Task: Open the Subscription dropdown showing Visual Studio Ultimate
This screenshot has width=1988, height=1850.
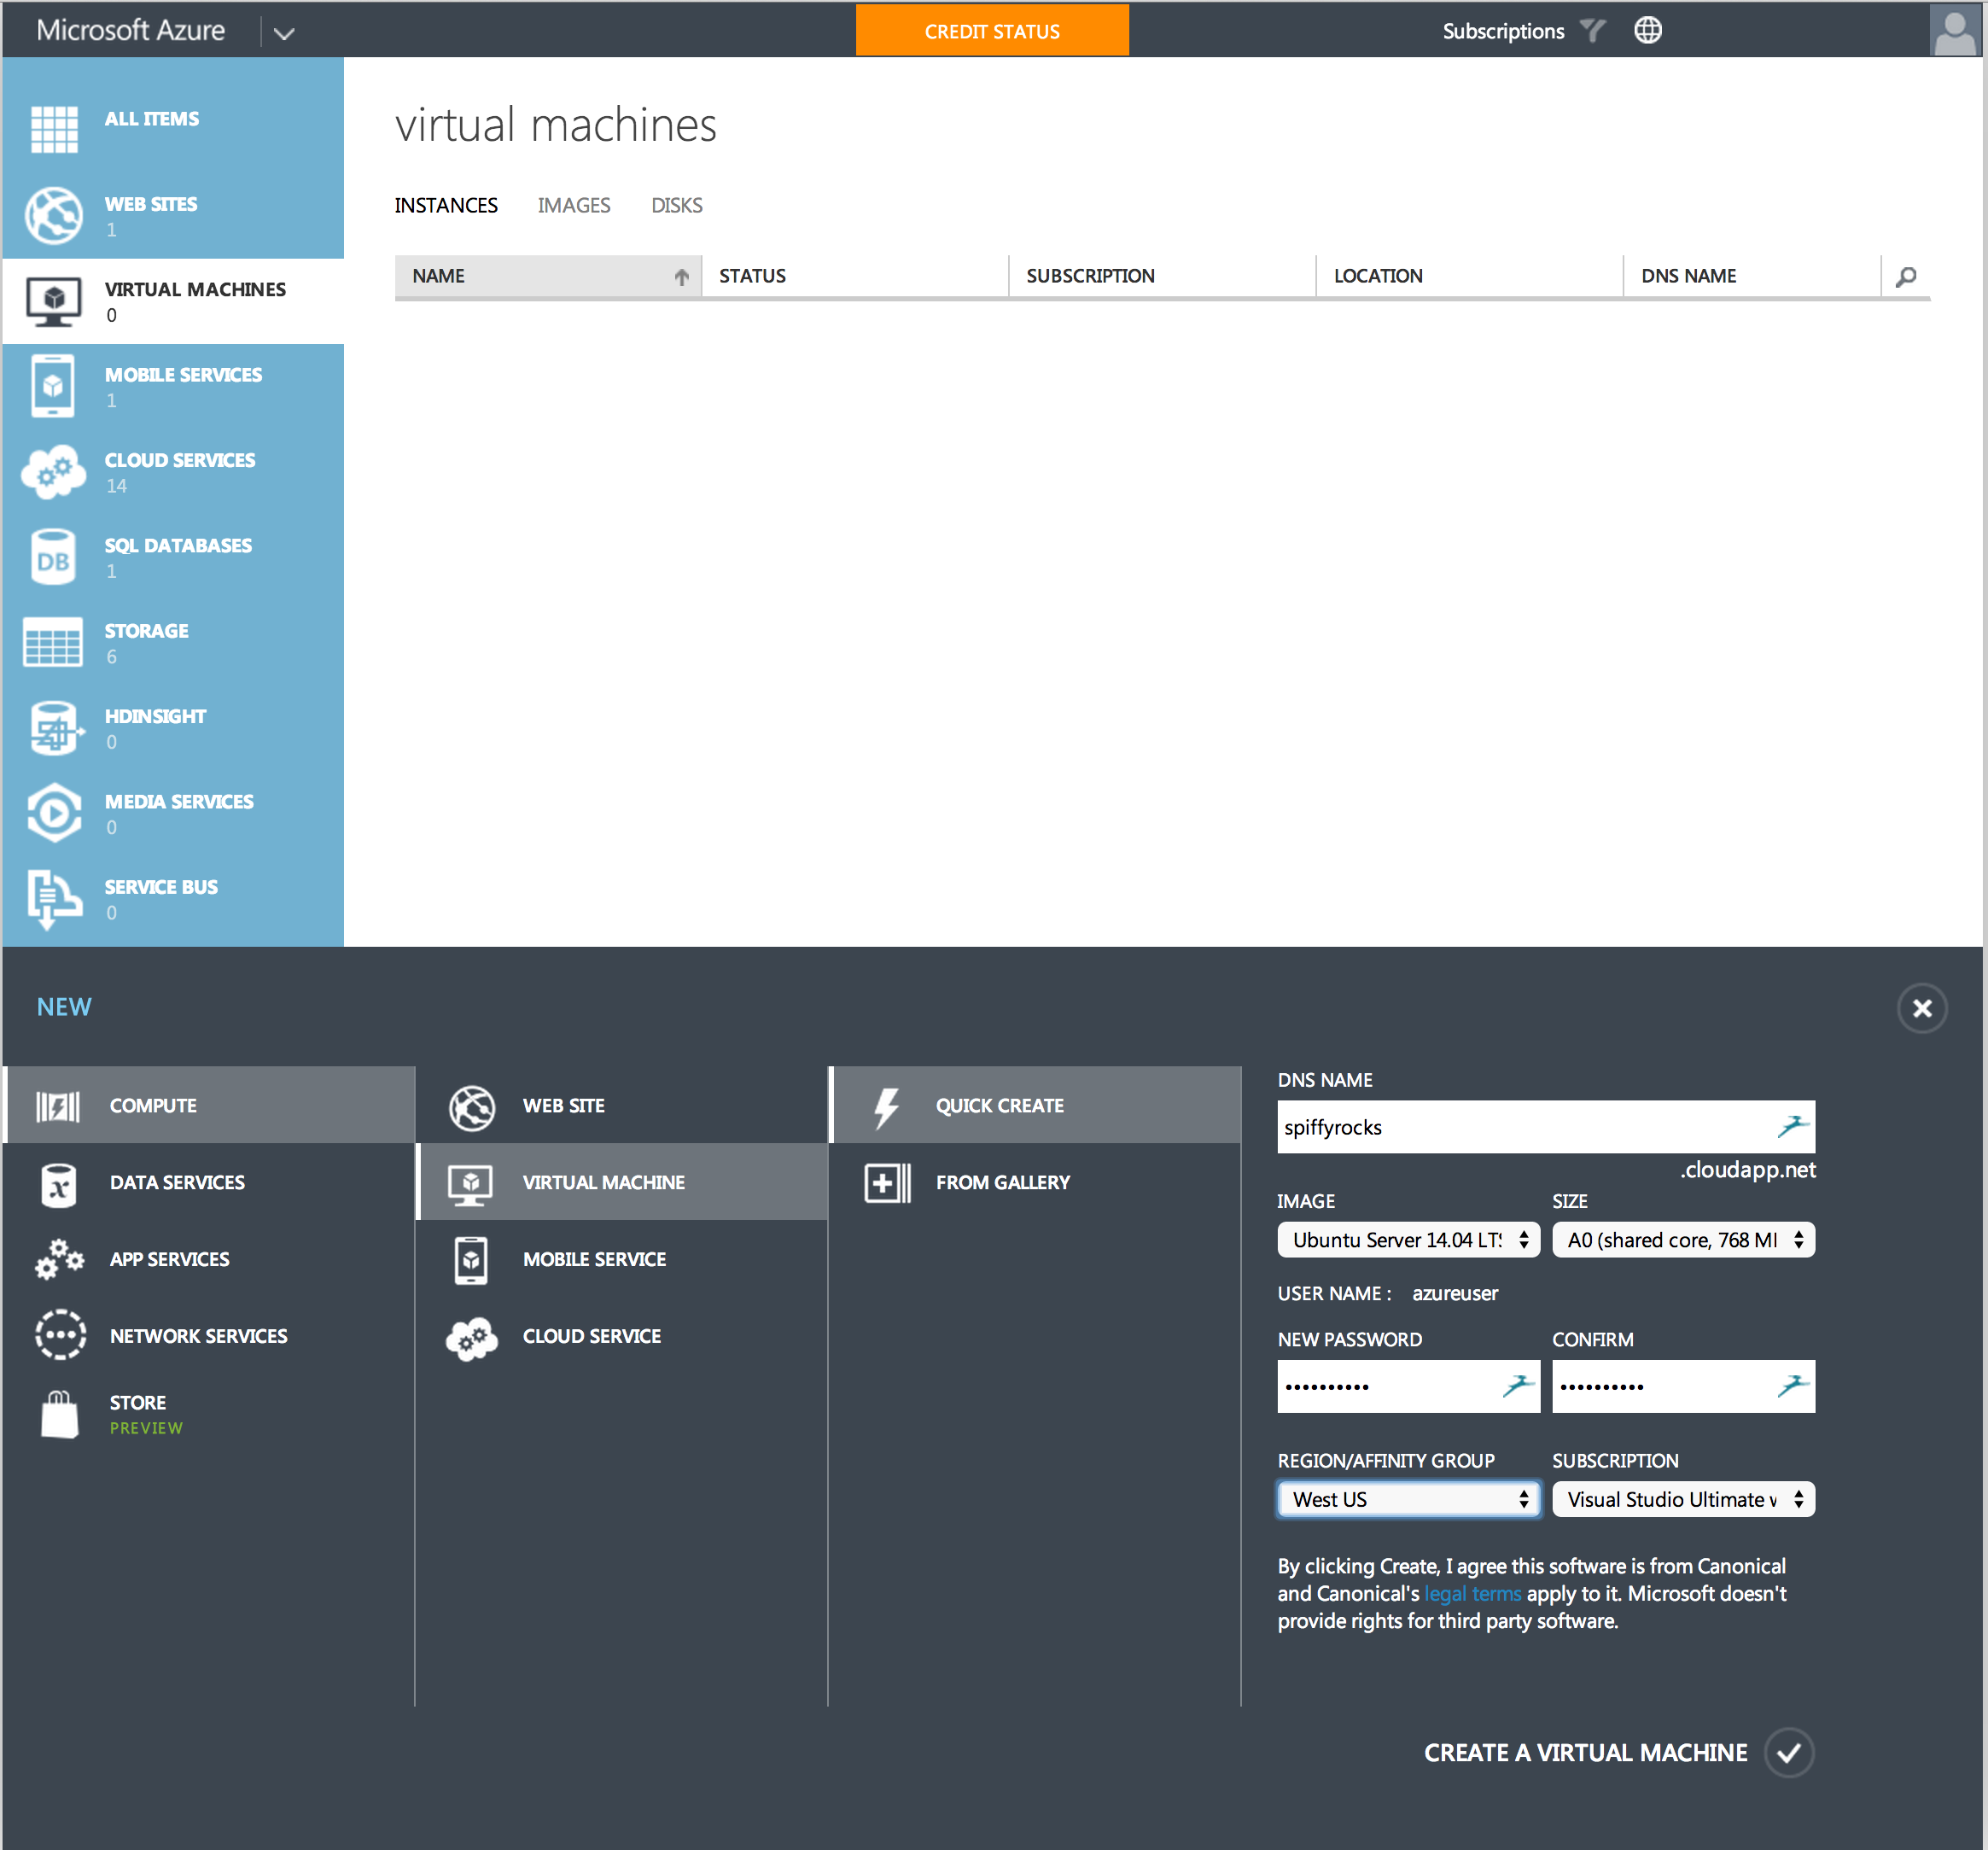Action: tap(1683, 1500)
